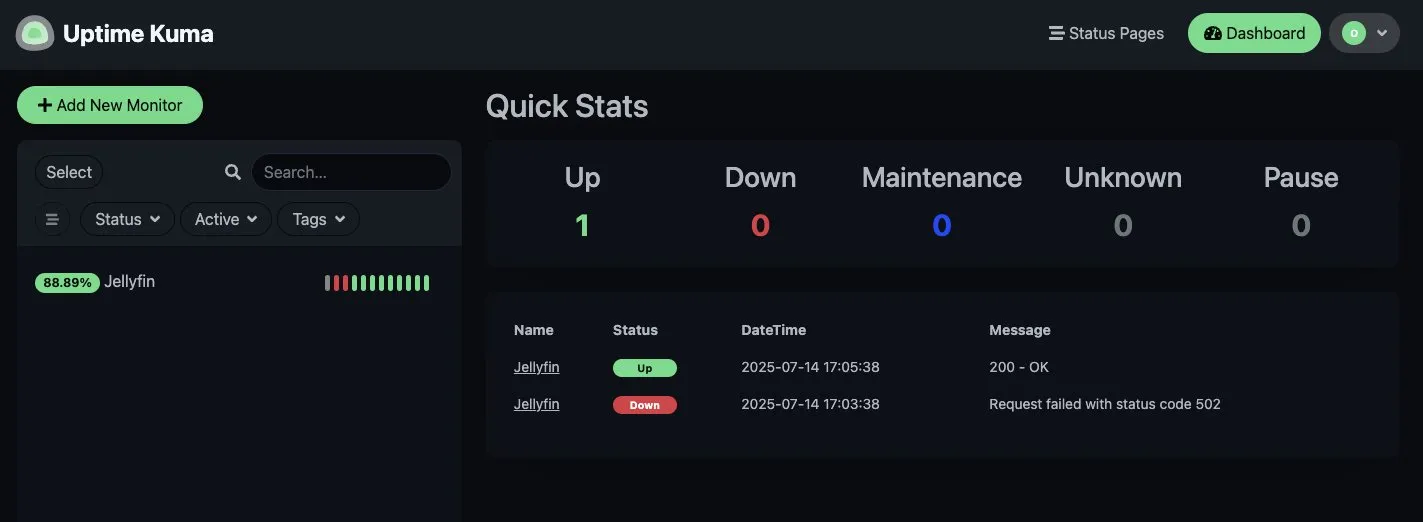Open Jellyfin link in the Down row

click(537, 404)
